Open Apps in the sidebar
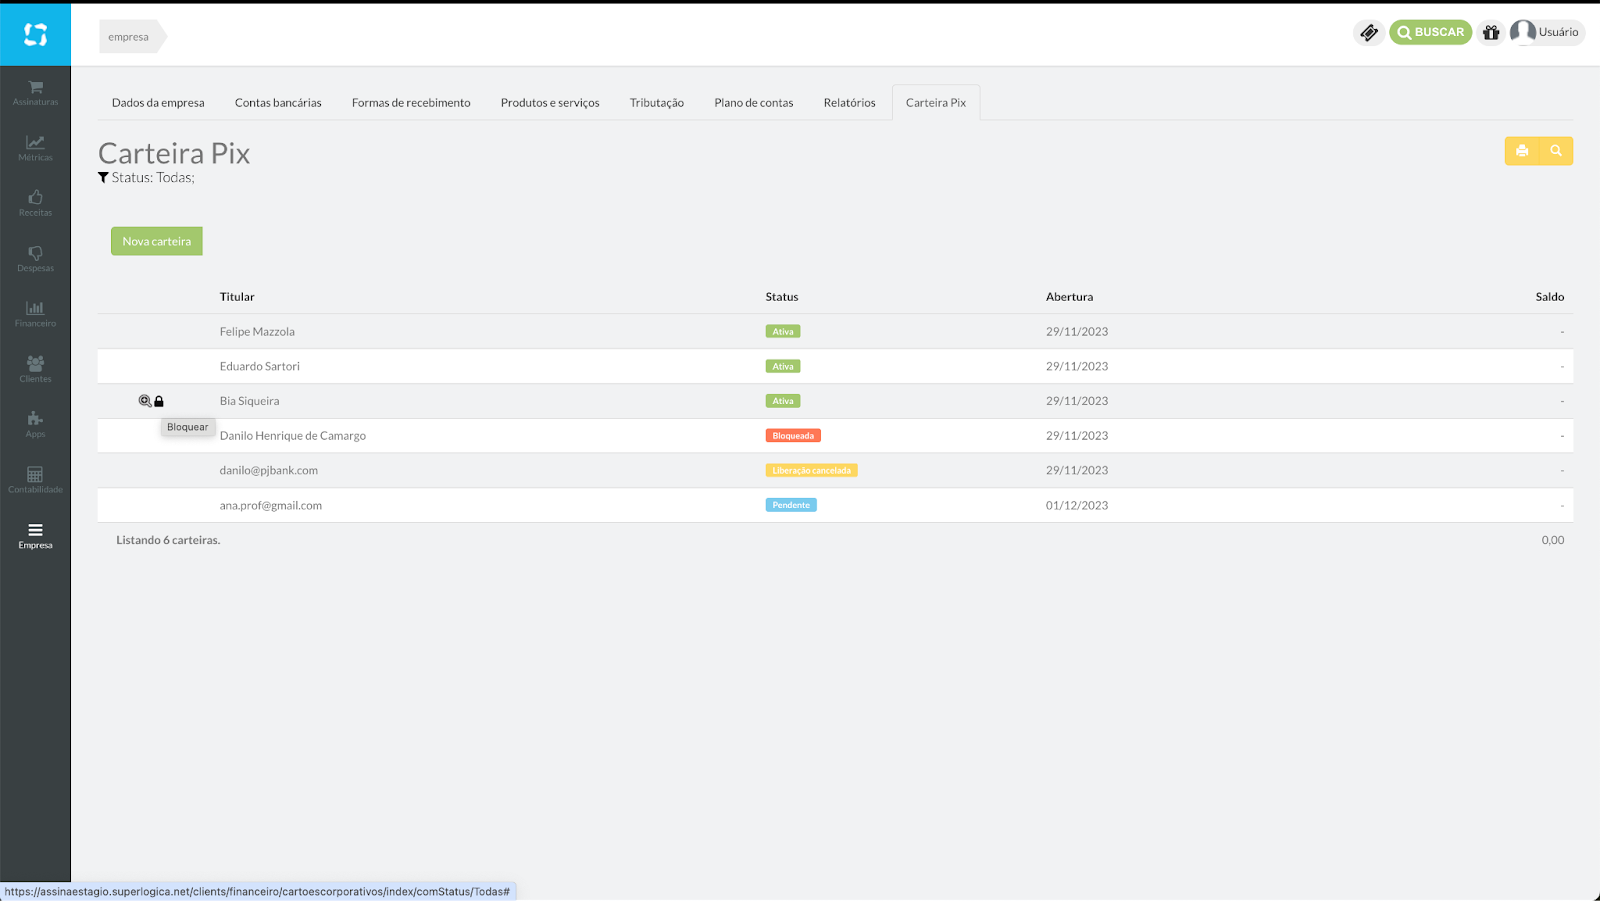The width and height of the screenshot is (1600, 901). point(35,425)
